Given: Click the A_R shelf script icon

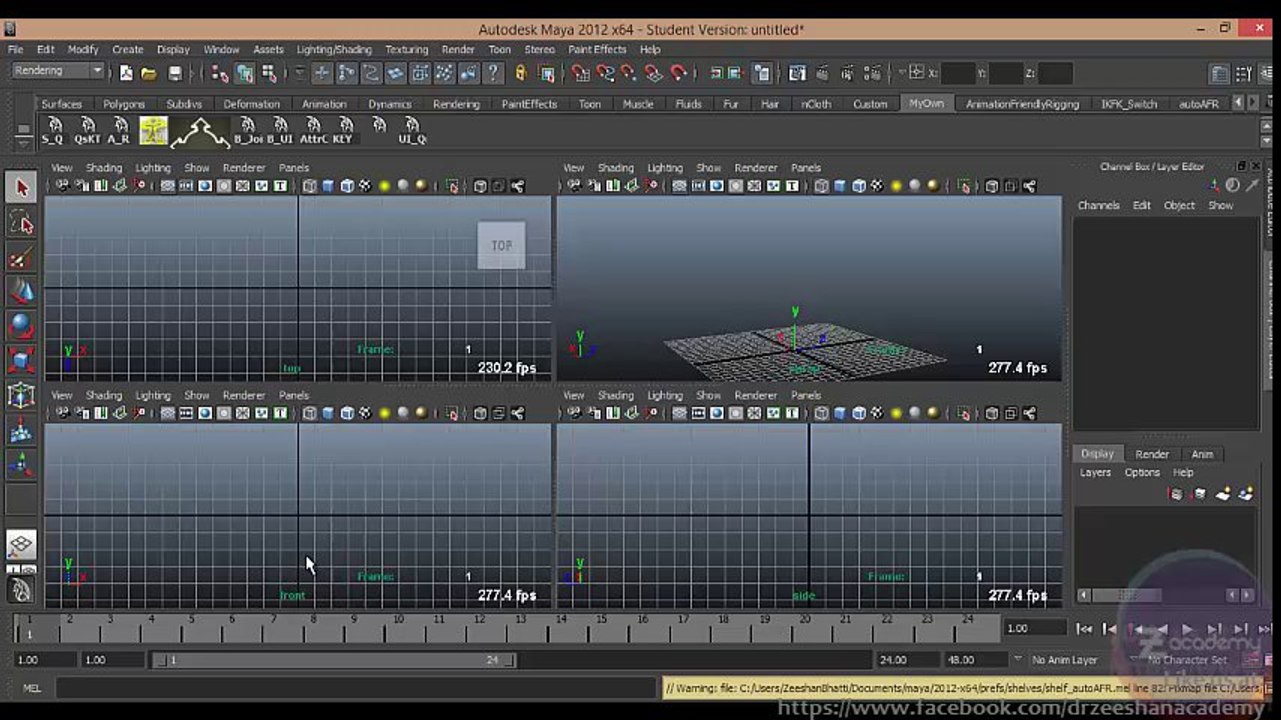Looking at the screenshot, I should (119, 131).
